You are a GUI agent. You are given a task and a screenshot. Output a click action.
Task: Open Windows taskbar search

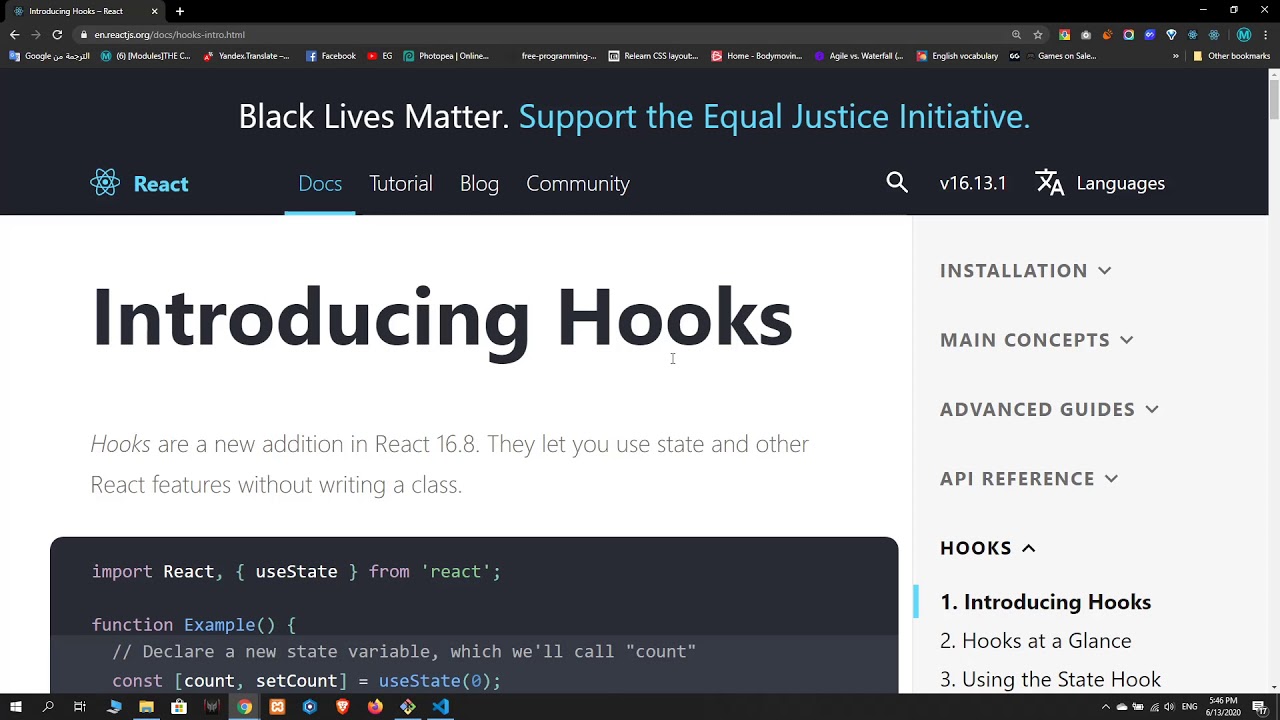coord(48,707)
